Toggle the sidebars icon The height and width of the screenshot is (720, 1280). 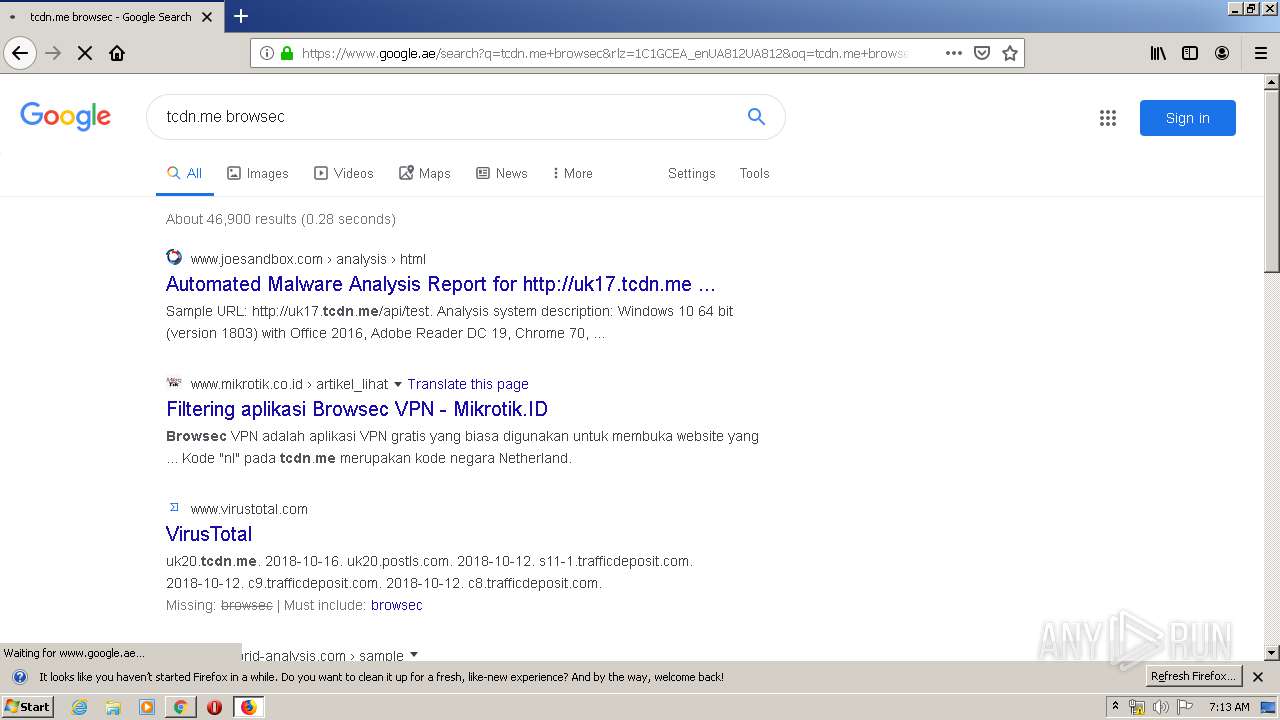tap(1190, 53)
